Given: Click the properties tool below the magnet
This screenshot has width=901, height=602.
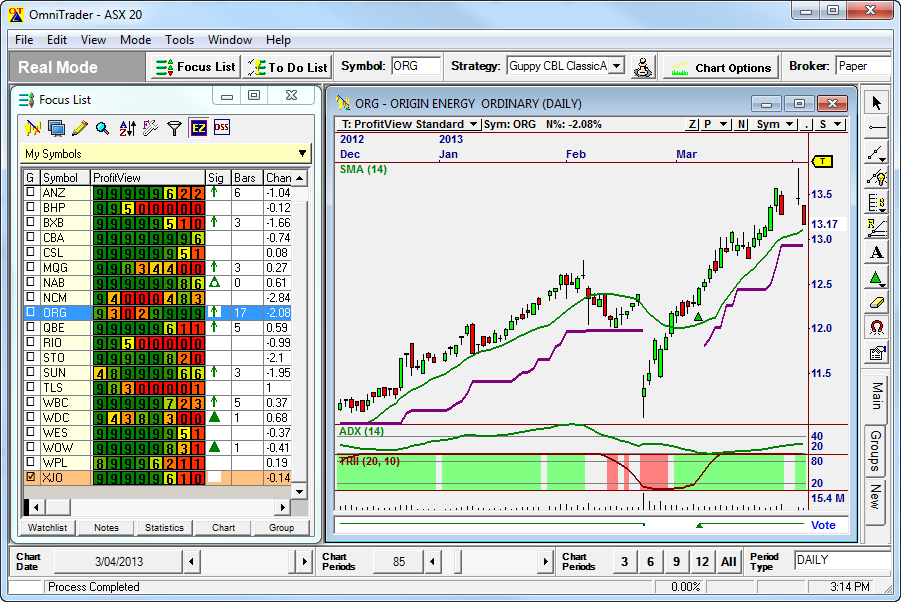Looking at the screenshot, I should pos(876,353).
